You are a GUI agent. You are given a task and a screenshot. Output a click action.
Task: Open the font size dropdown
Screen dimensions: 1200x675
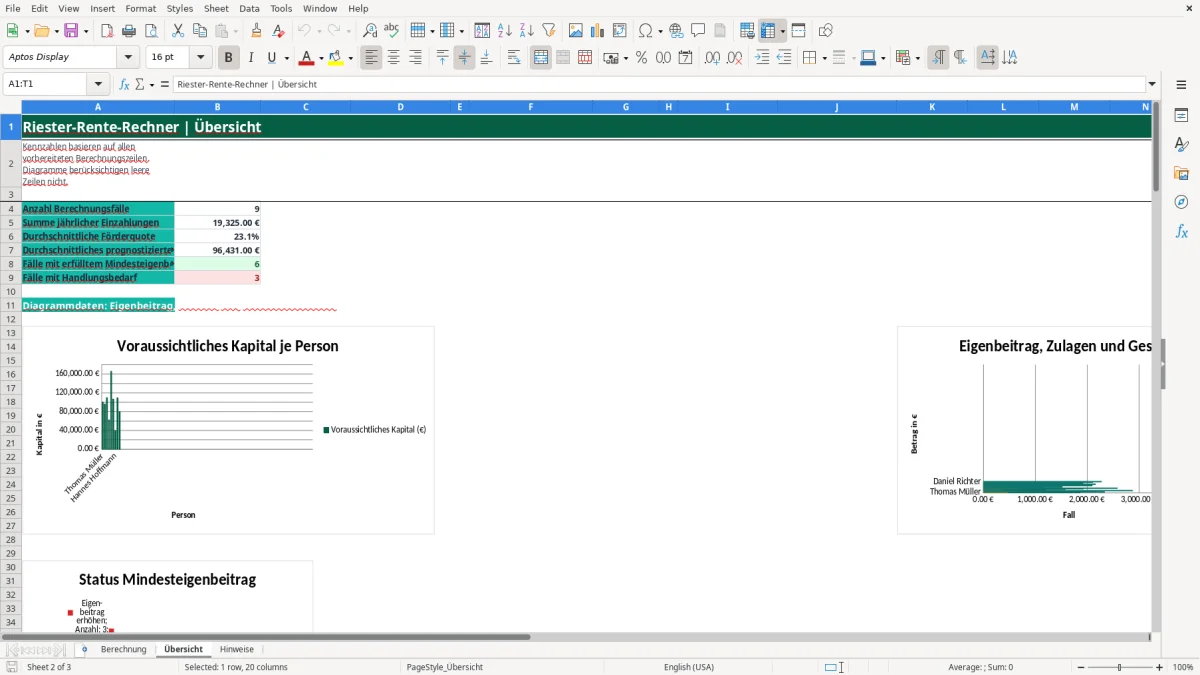[201, 58]
